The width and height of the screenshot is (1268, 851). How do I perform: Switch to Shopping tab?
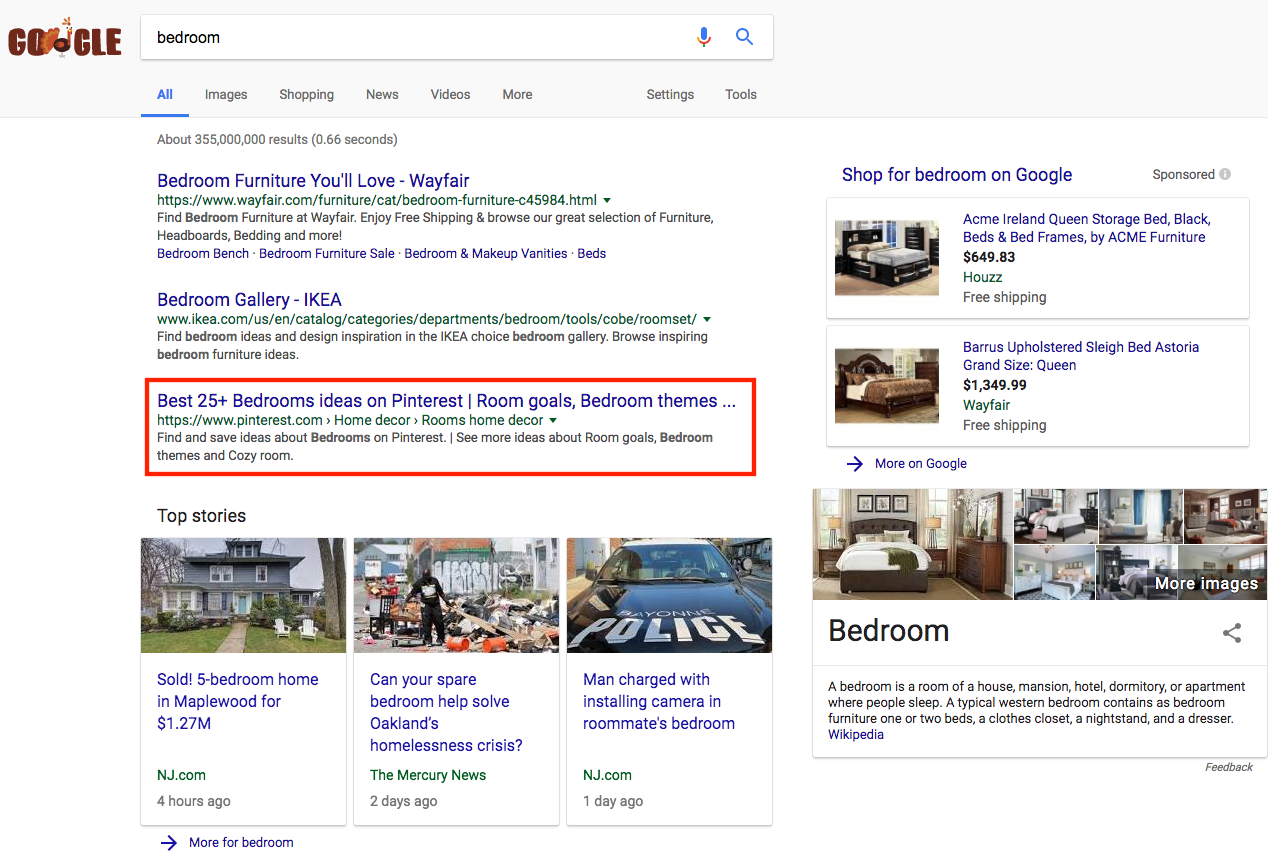[306, 94]
